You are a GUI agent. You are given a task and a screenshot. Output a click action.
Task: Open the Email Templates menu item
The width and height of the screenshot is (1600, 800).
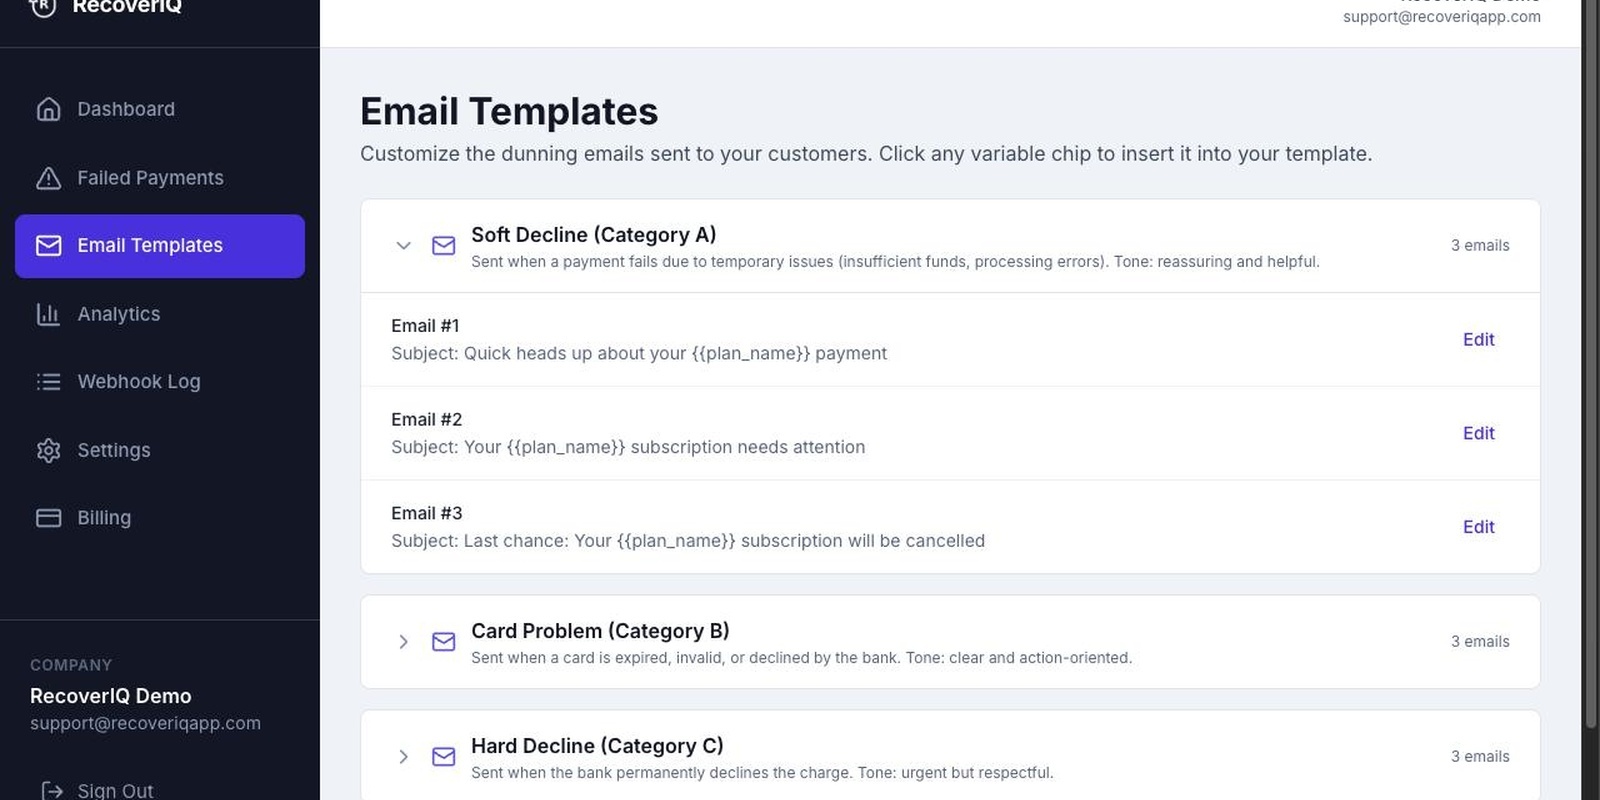coord(160,246)
